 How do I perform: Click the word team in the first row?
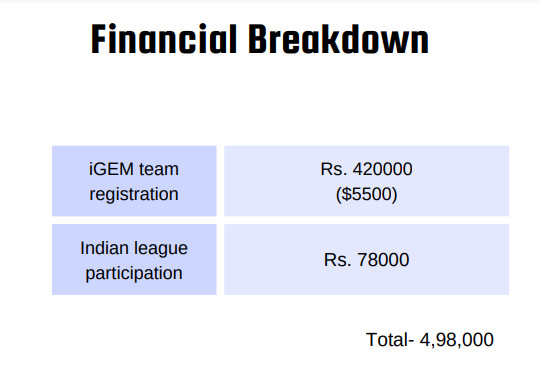(x=159, y=169)
